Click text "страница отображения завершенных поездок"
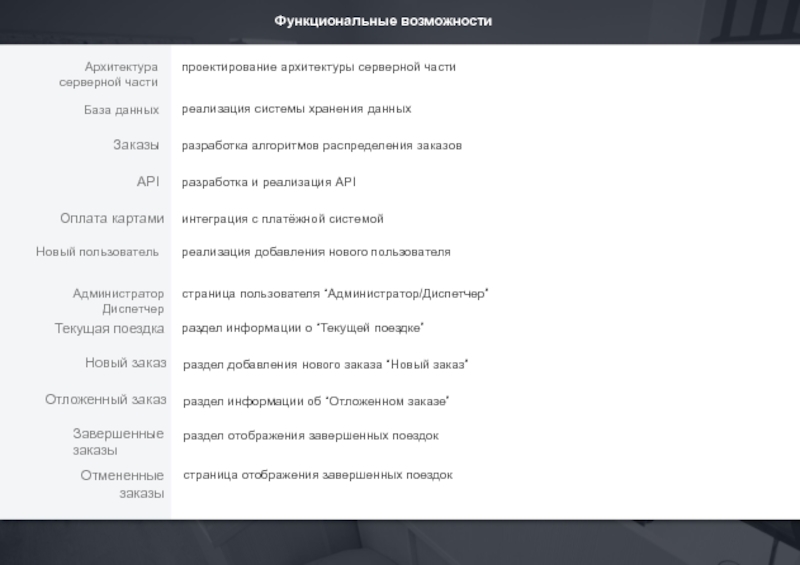Image resolution: width=800 pixels, height=565 pixels. (x=317, y=475)
